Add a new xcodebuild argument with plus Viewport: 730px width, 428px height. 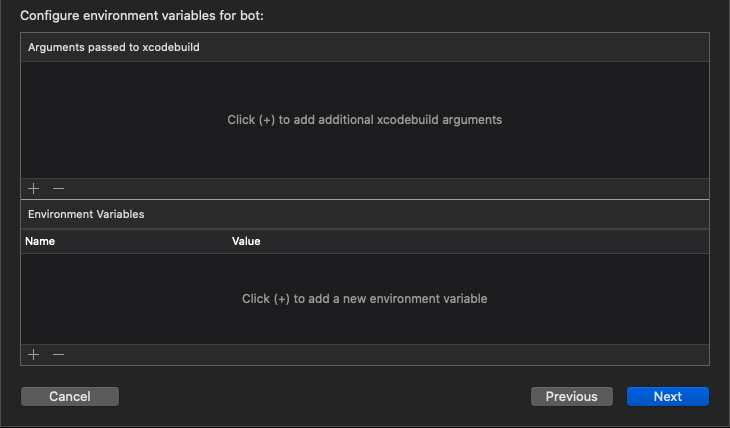pos(34,189)
